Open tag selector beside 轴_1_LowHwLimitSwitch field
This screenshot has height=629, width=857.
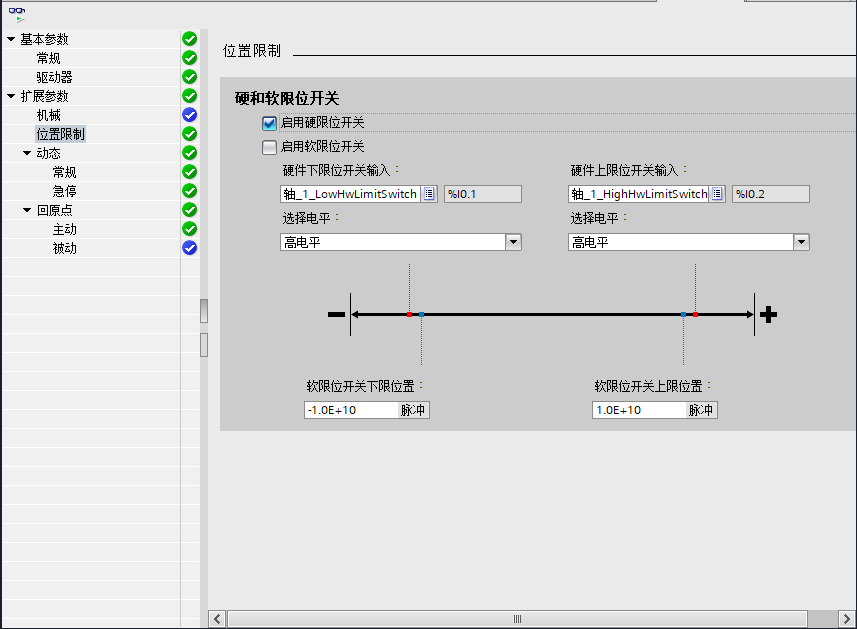[429, 194]
